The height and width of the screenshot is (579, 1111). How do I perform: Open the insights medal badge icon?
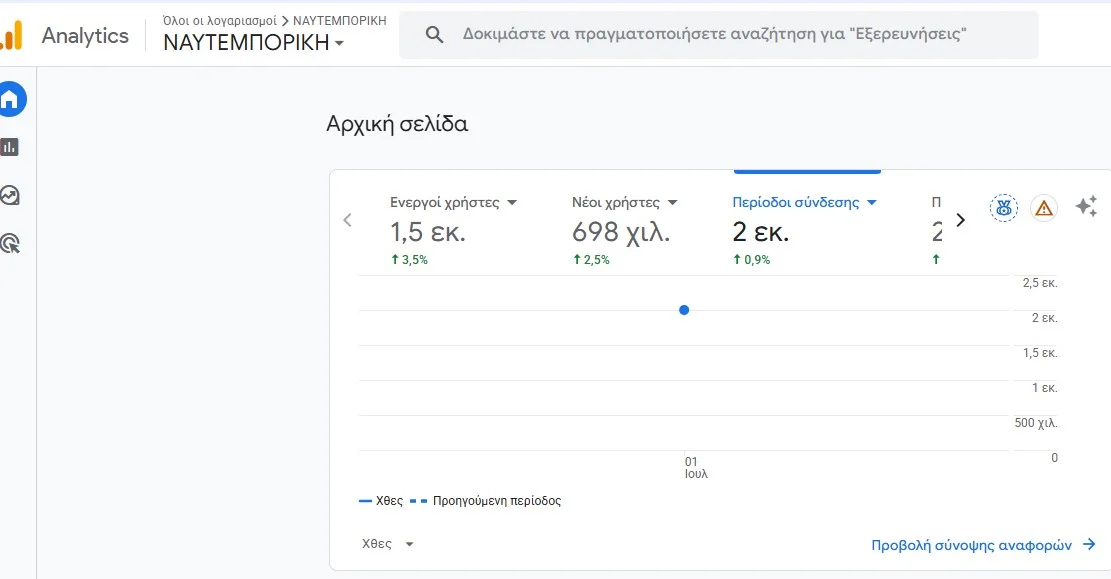coord(1003,208)
